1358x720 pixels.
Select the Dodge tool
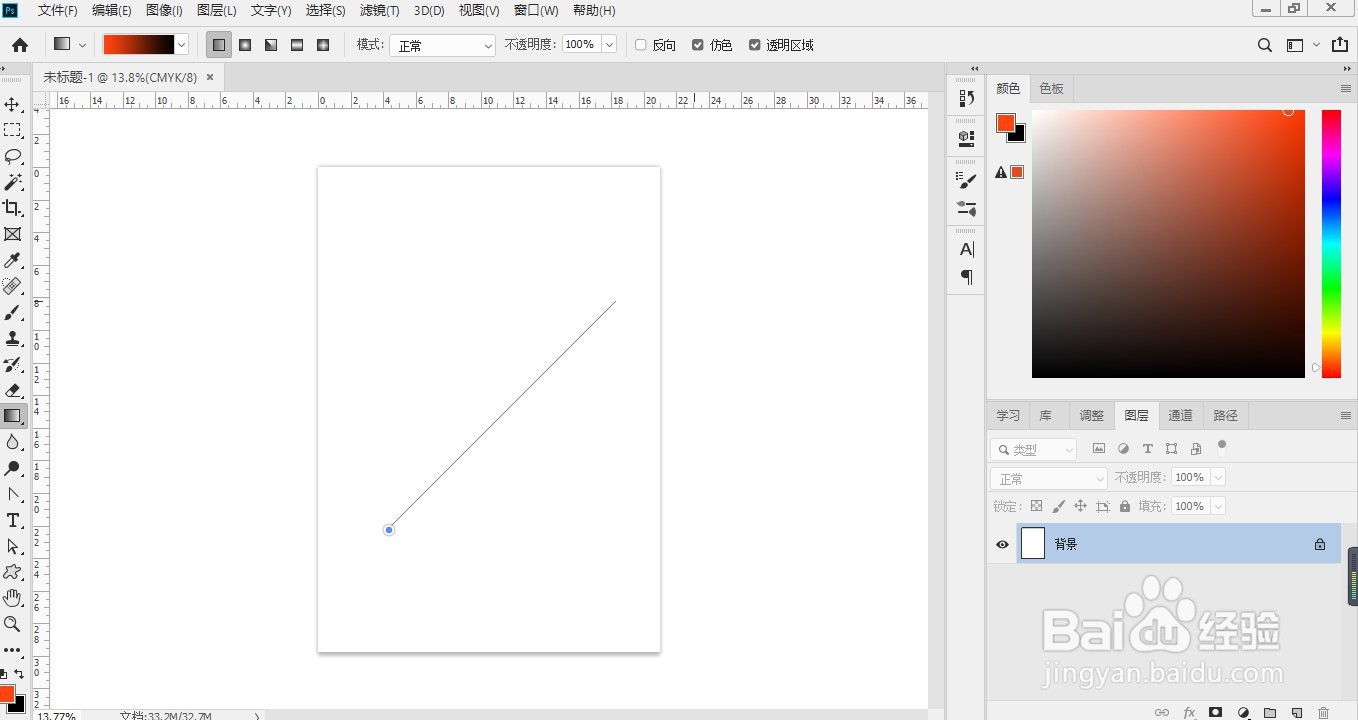(x=13, y=468)
